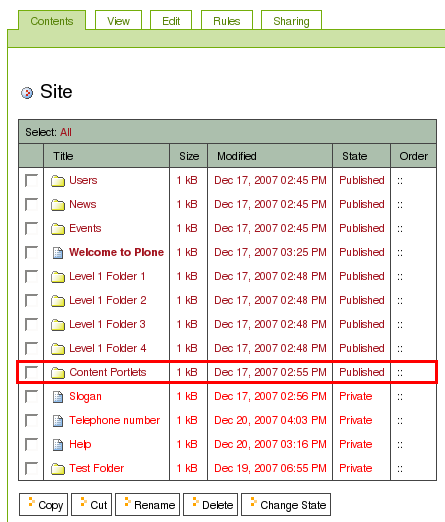The image size is (445, 522).
Task: Click the Delete button
Action: pos(210,505)
